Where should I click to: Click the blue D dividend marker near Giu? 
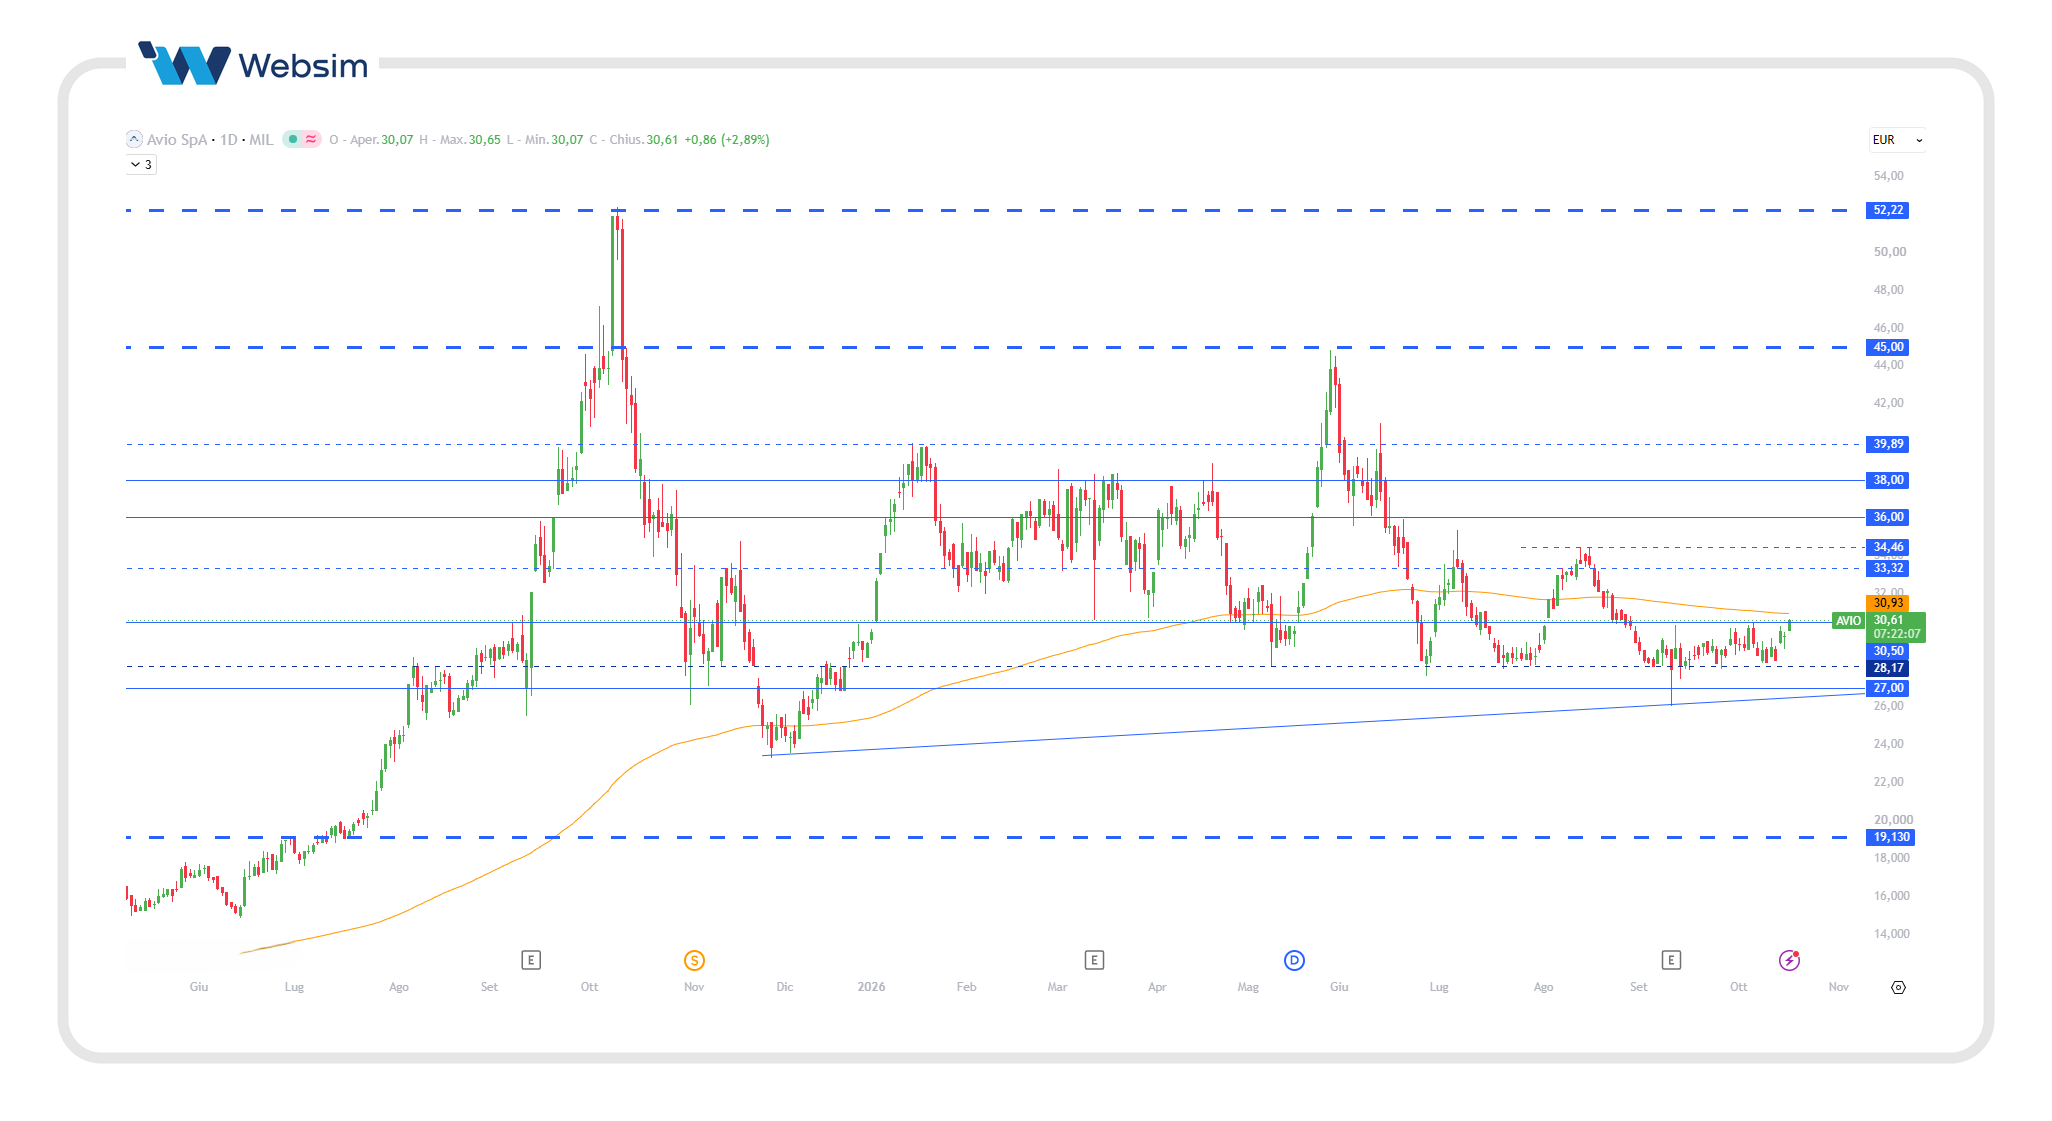coord(1294,960)
